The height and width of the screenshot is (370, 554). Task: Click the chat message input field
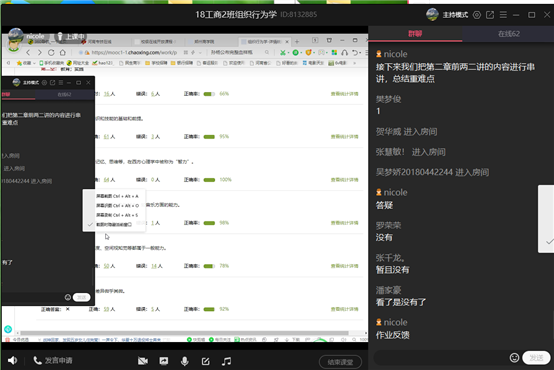coord(441,358)
